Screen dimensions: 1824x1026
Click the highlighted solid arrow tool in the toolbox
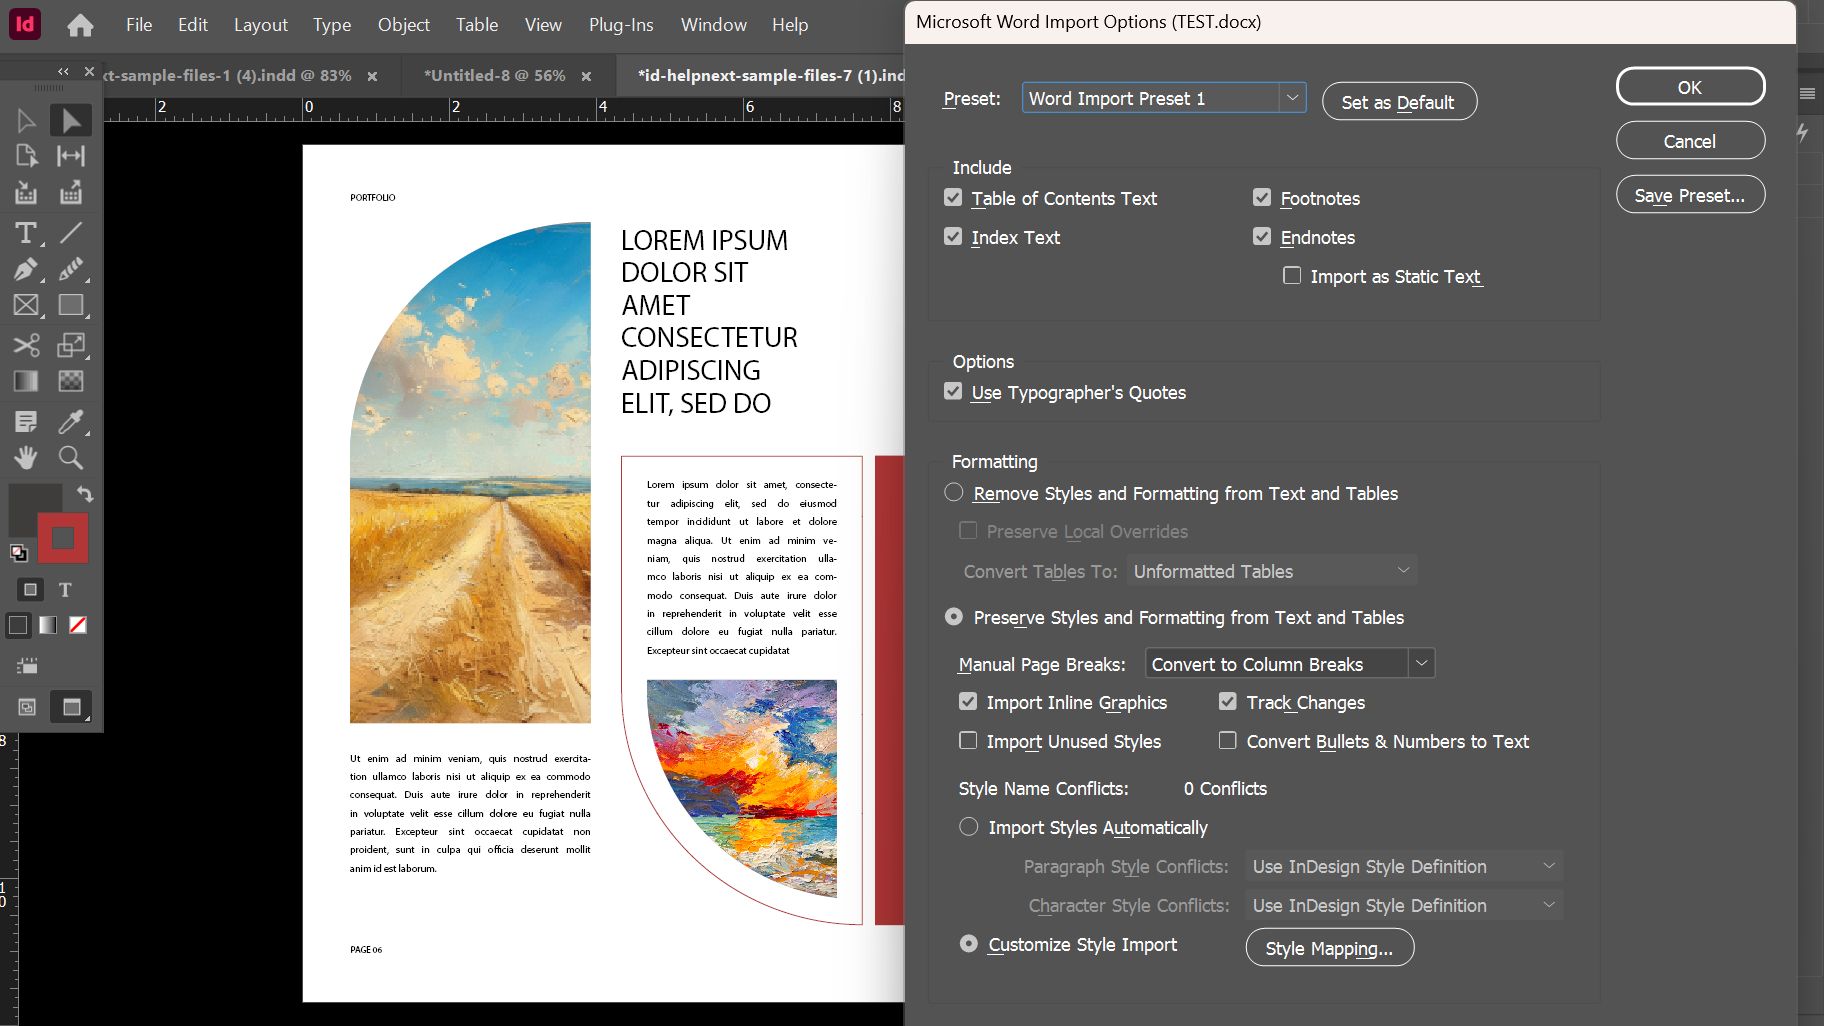click(x=70, y=121)
